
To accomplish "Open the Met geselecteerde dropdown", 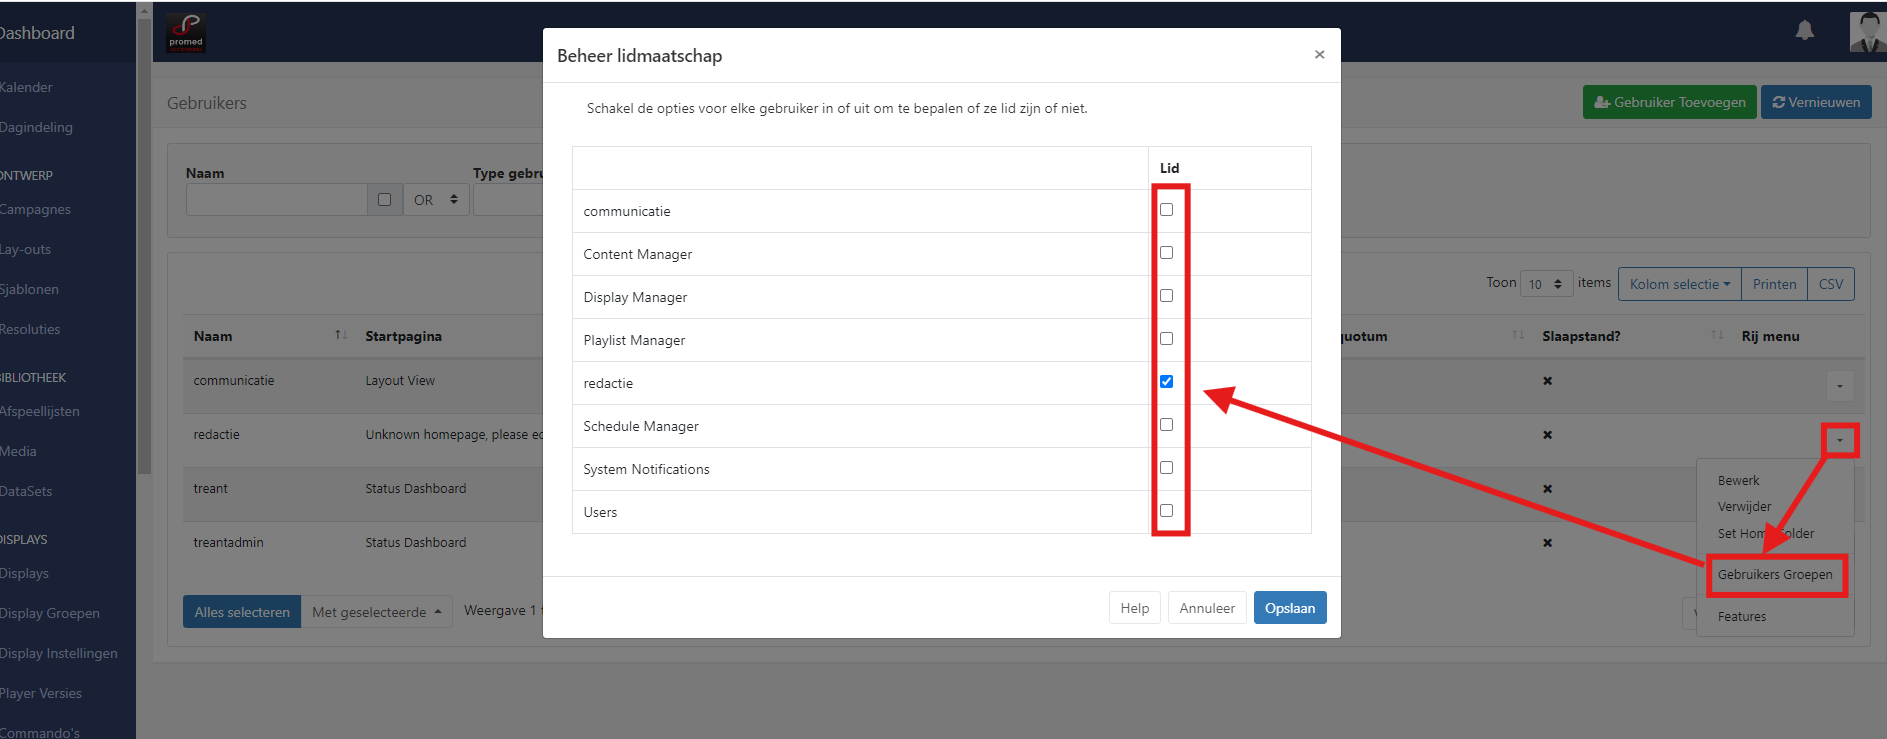I will [x=376, y=612].
